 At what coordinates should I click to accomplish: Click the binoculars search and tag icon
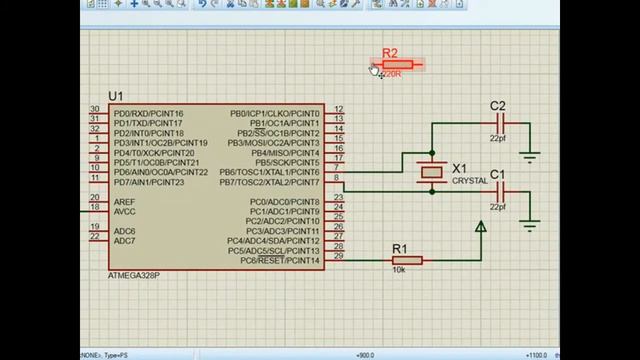pyautogui.click(x=393, y=4)
